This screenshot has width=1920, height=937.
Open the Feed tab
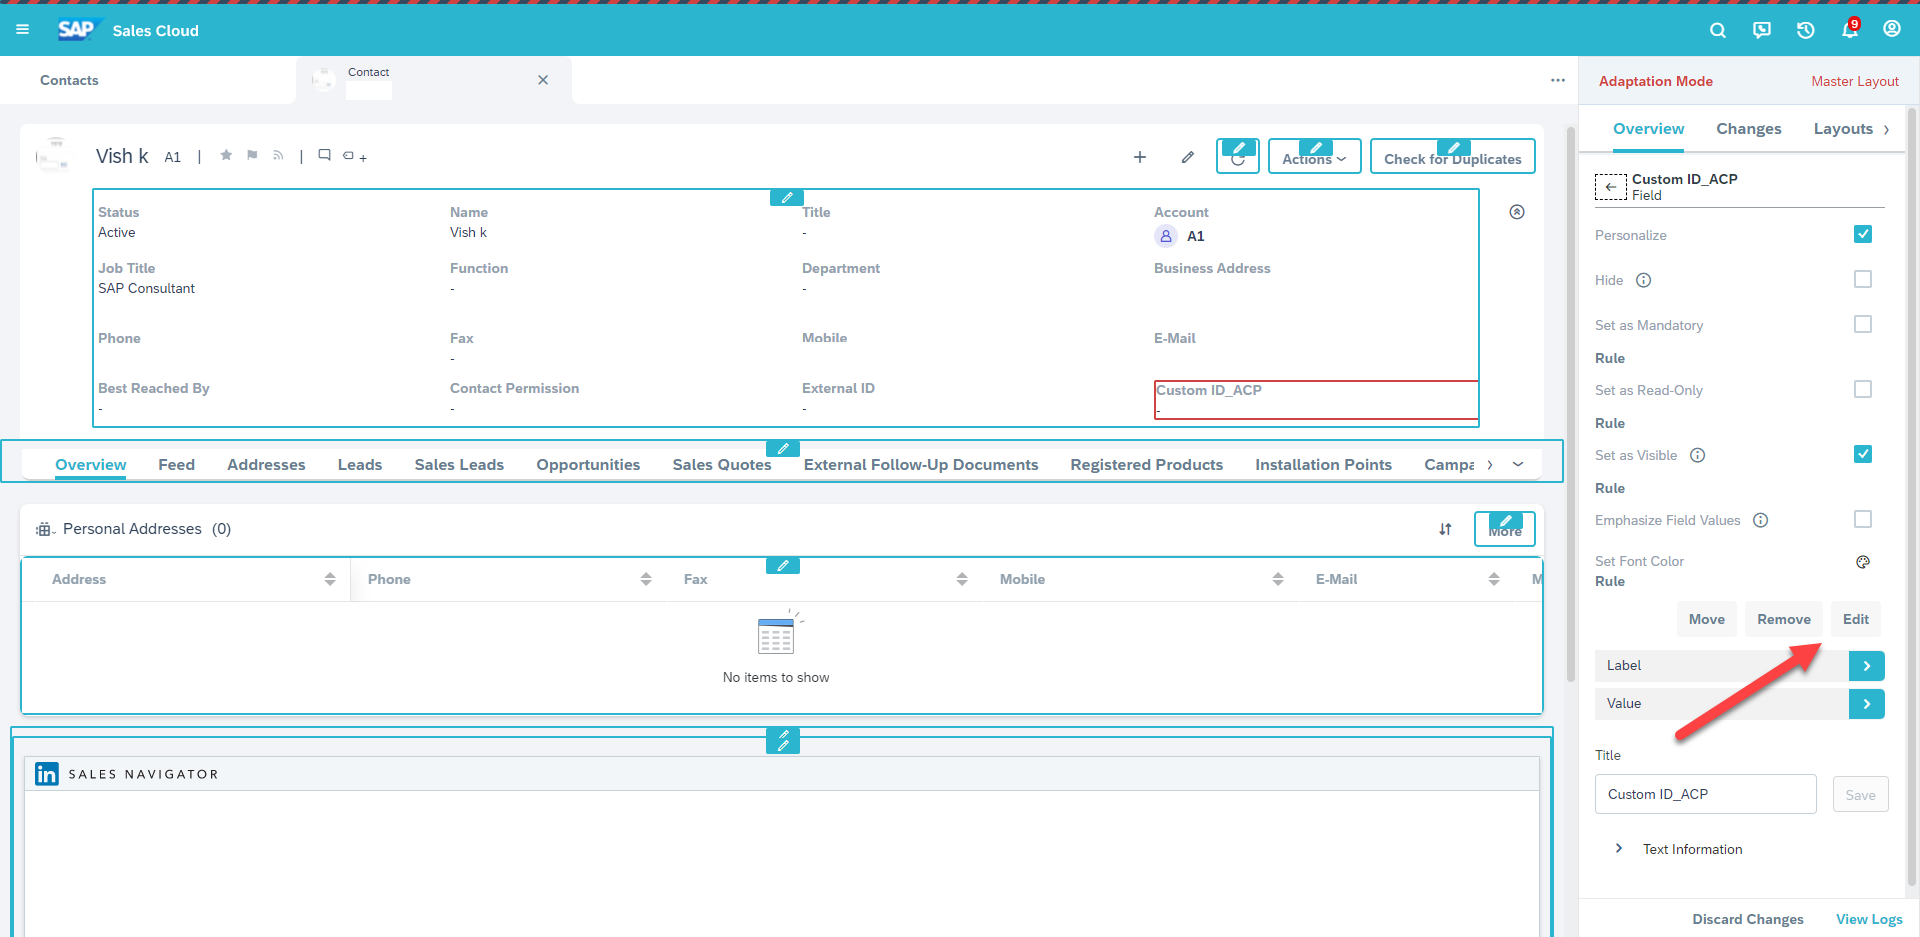click(x=176, y=465)
